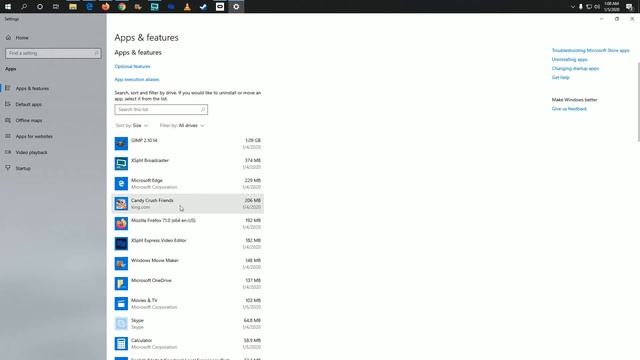Click the GIMP 2.10.14 name

pyautogui.click(x=144, y=140)
